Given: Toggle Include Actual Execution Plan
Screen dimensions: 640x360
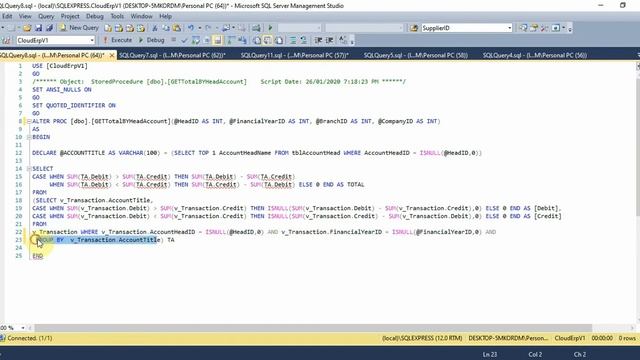Looking at the screenshot, I should point(231,40).
